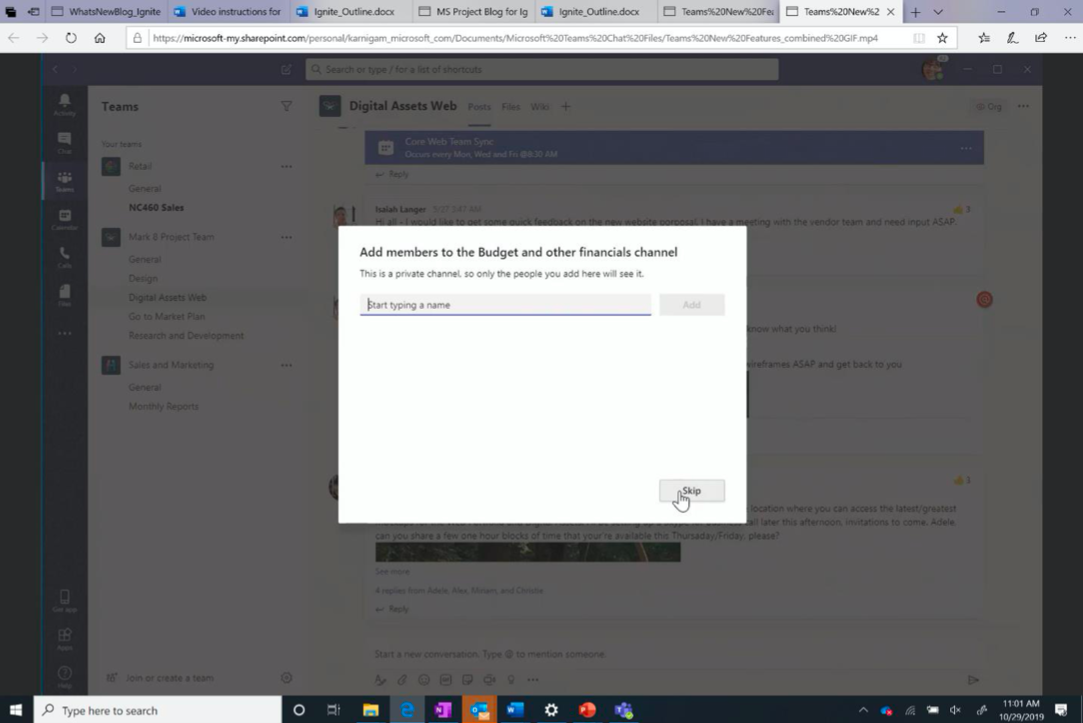Open the Chat icon in Teams sidebar
The width and height of the screenshot is (1083, 723).
coord(64,143)
